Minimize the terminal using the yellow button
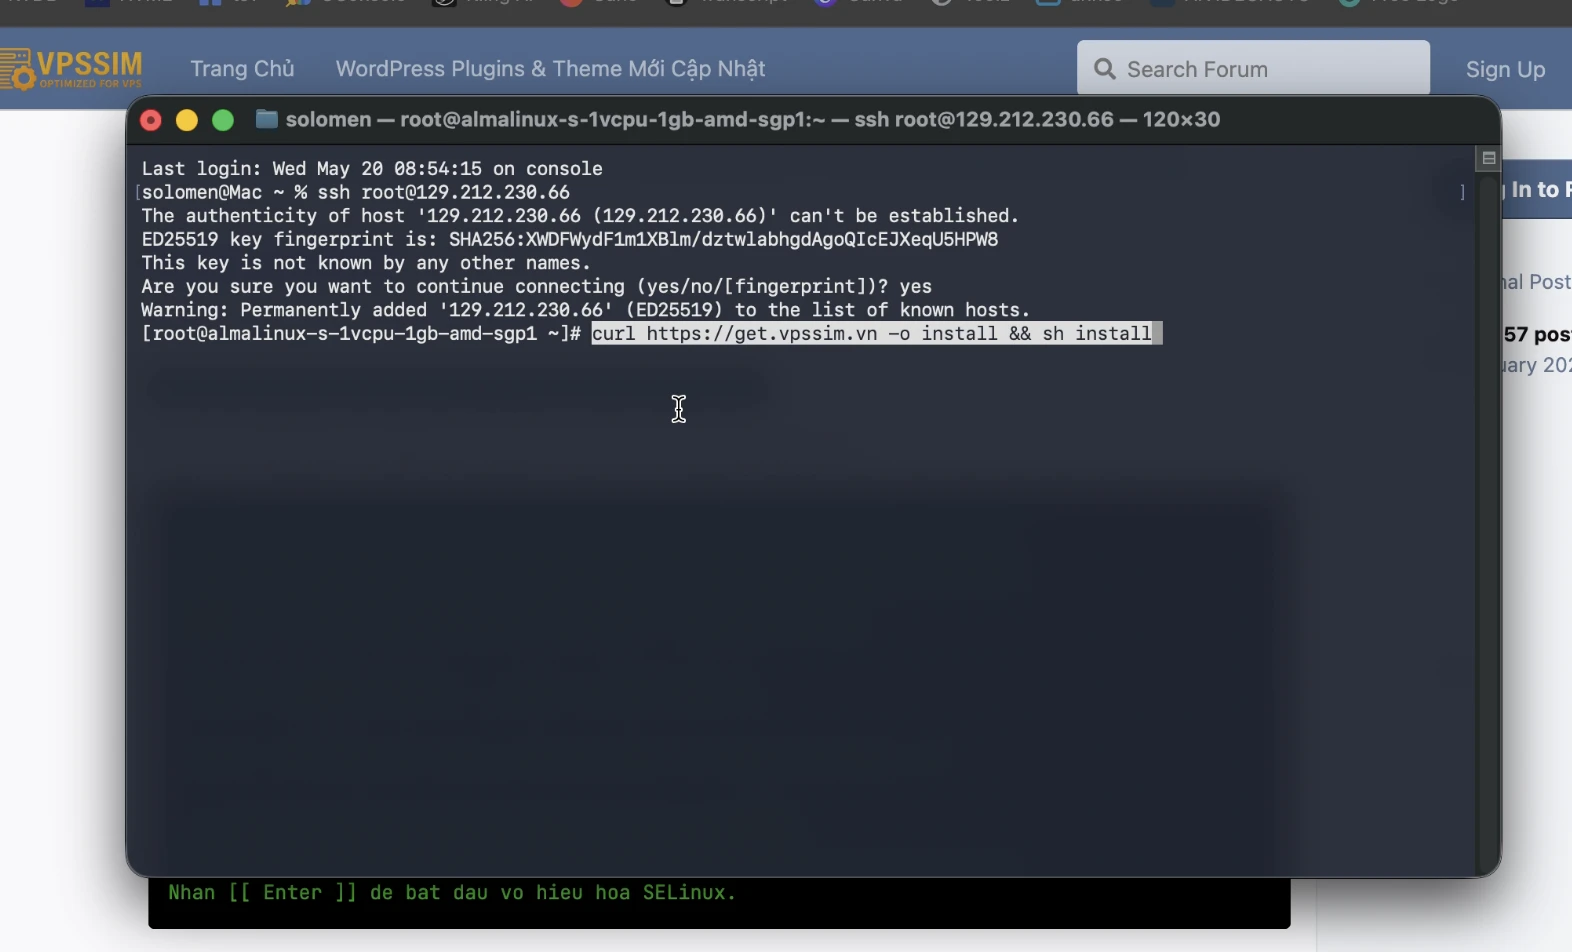Image resolution: width=1572 pixels, height=952 pixels. 187,120
